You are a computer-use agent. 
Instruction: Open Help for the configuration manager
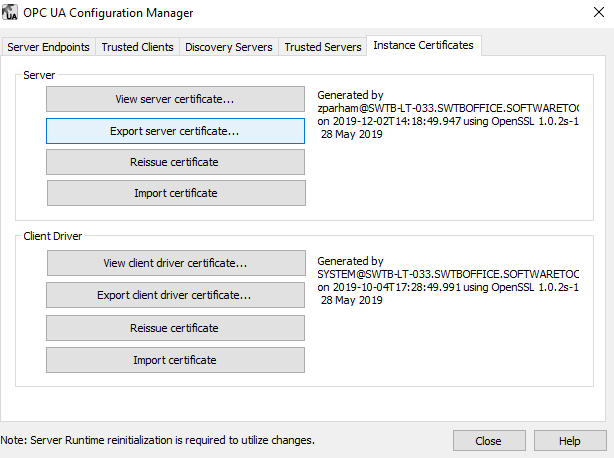(570, 441)
